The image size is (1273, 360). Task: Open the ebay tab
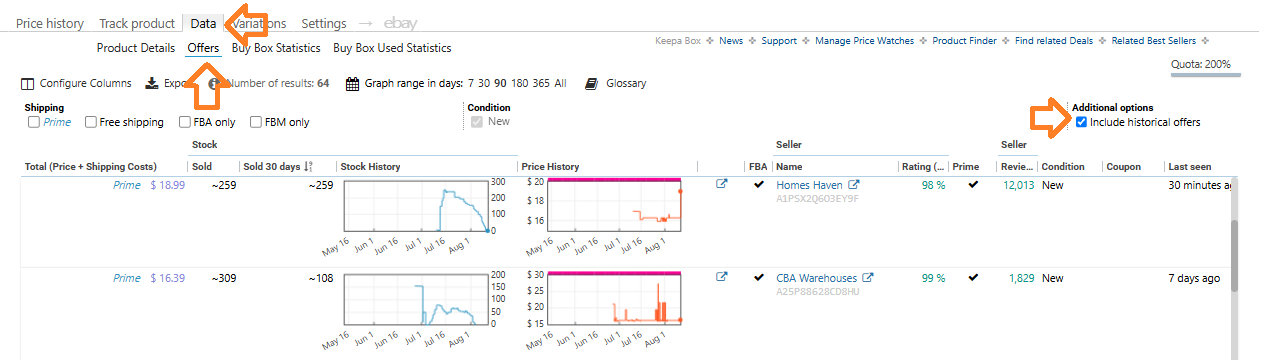tap(399, 23)
